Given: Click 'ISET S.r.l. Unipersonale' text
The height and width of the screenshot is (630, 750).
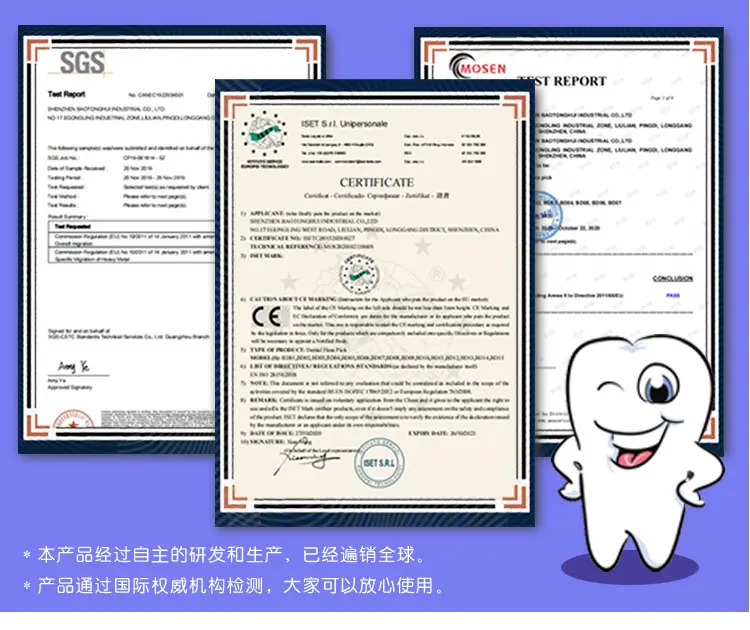Looking at the screenshot, I should [344, 124].
